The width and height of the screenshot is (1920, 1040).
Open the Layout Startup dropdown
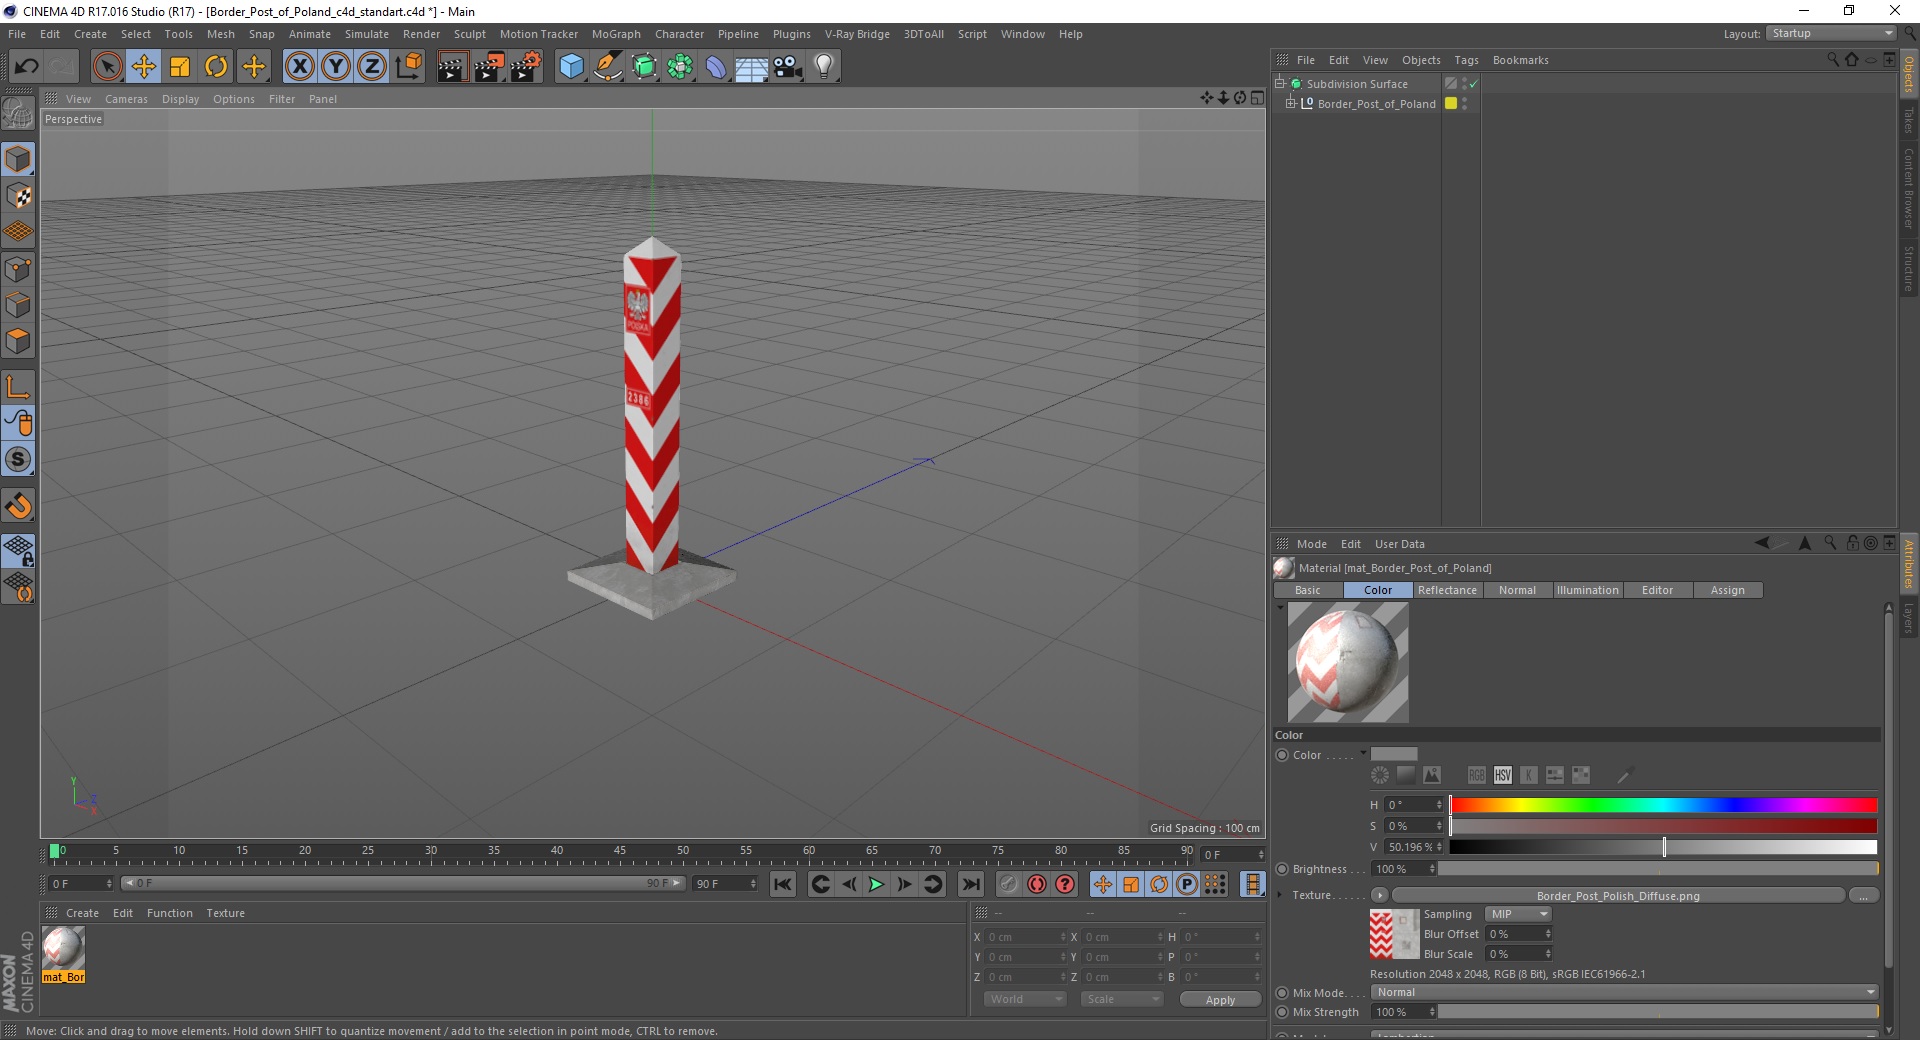point(1832,33)
